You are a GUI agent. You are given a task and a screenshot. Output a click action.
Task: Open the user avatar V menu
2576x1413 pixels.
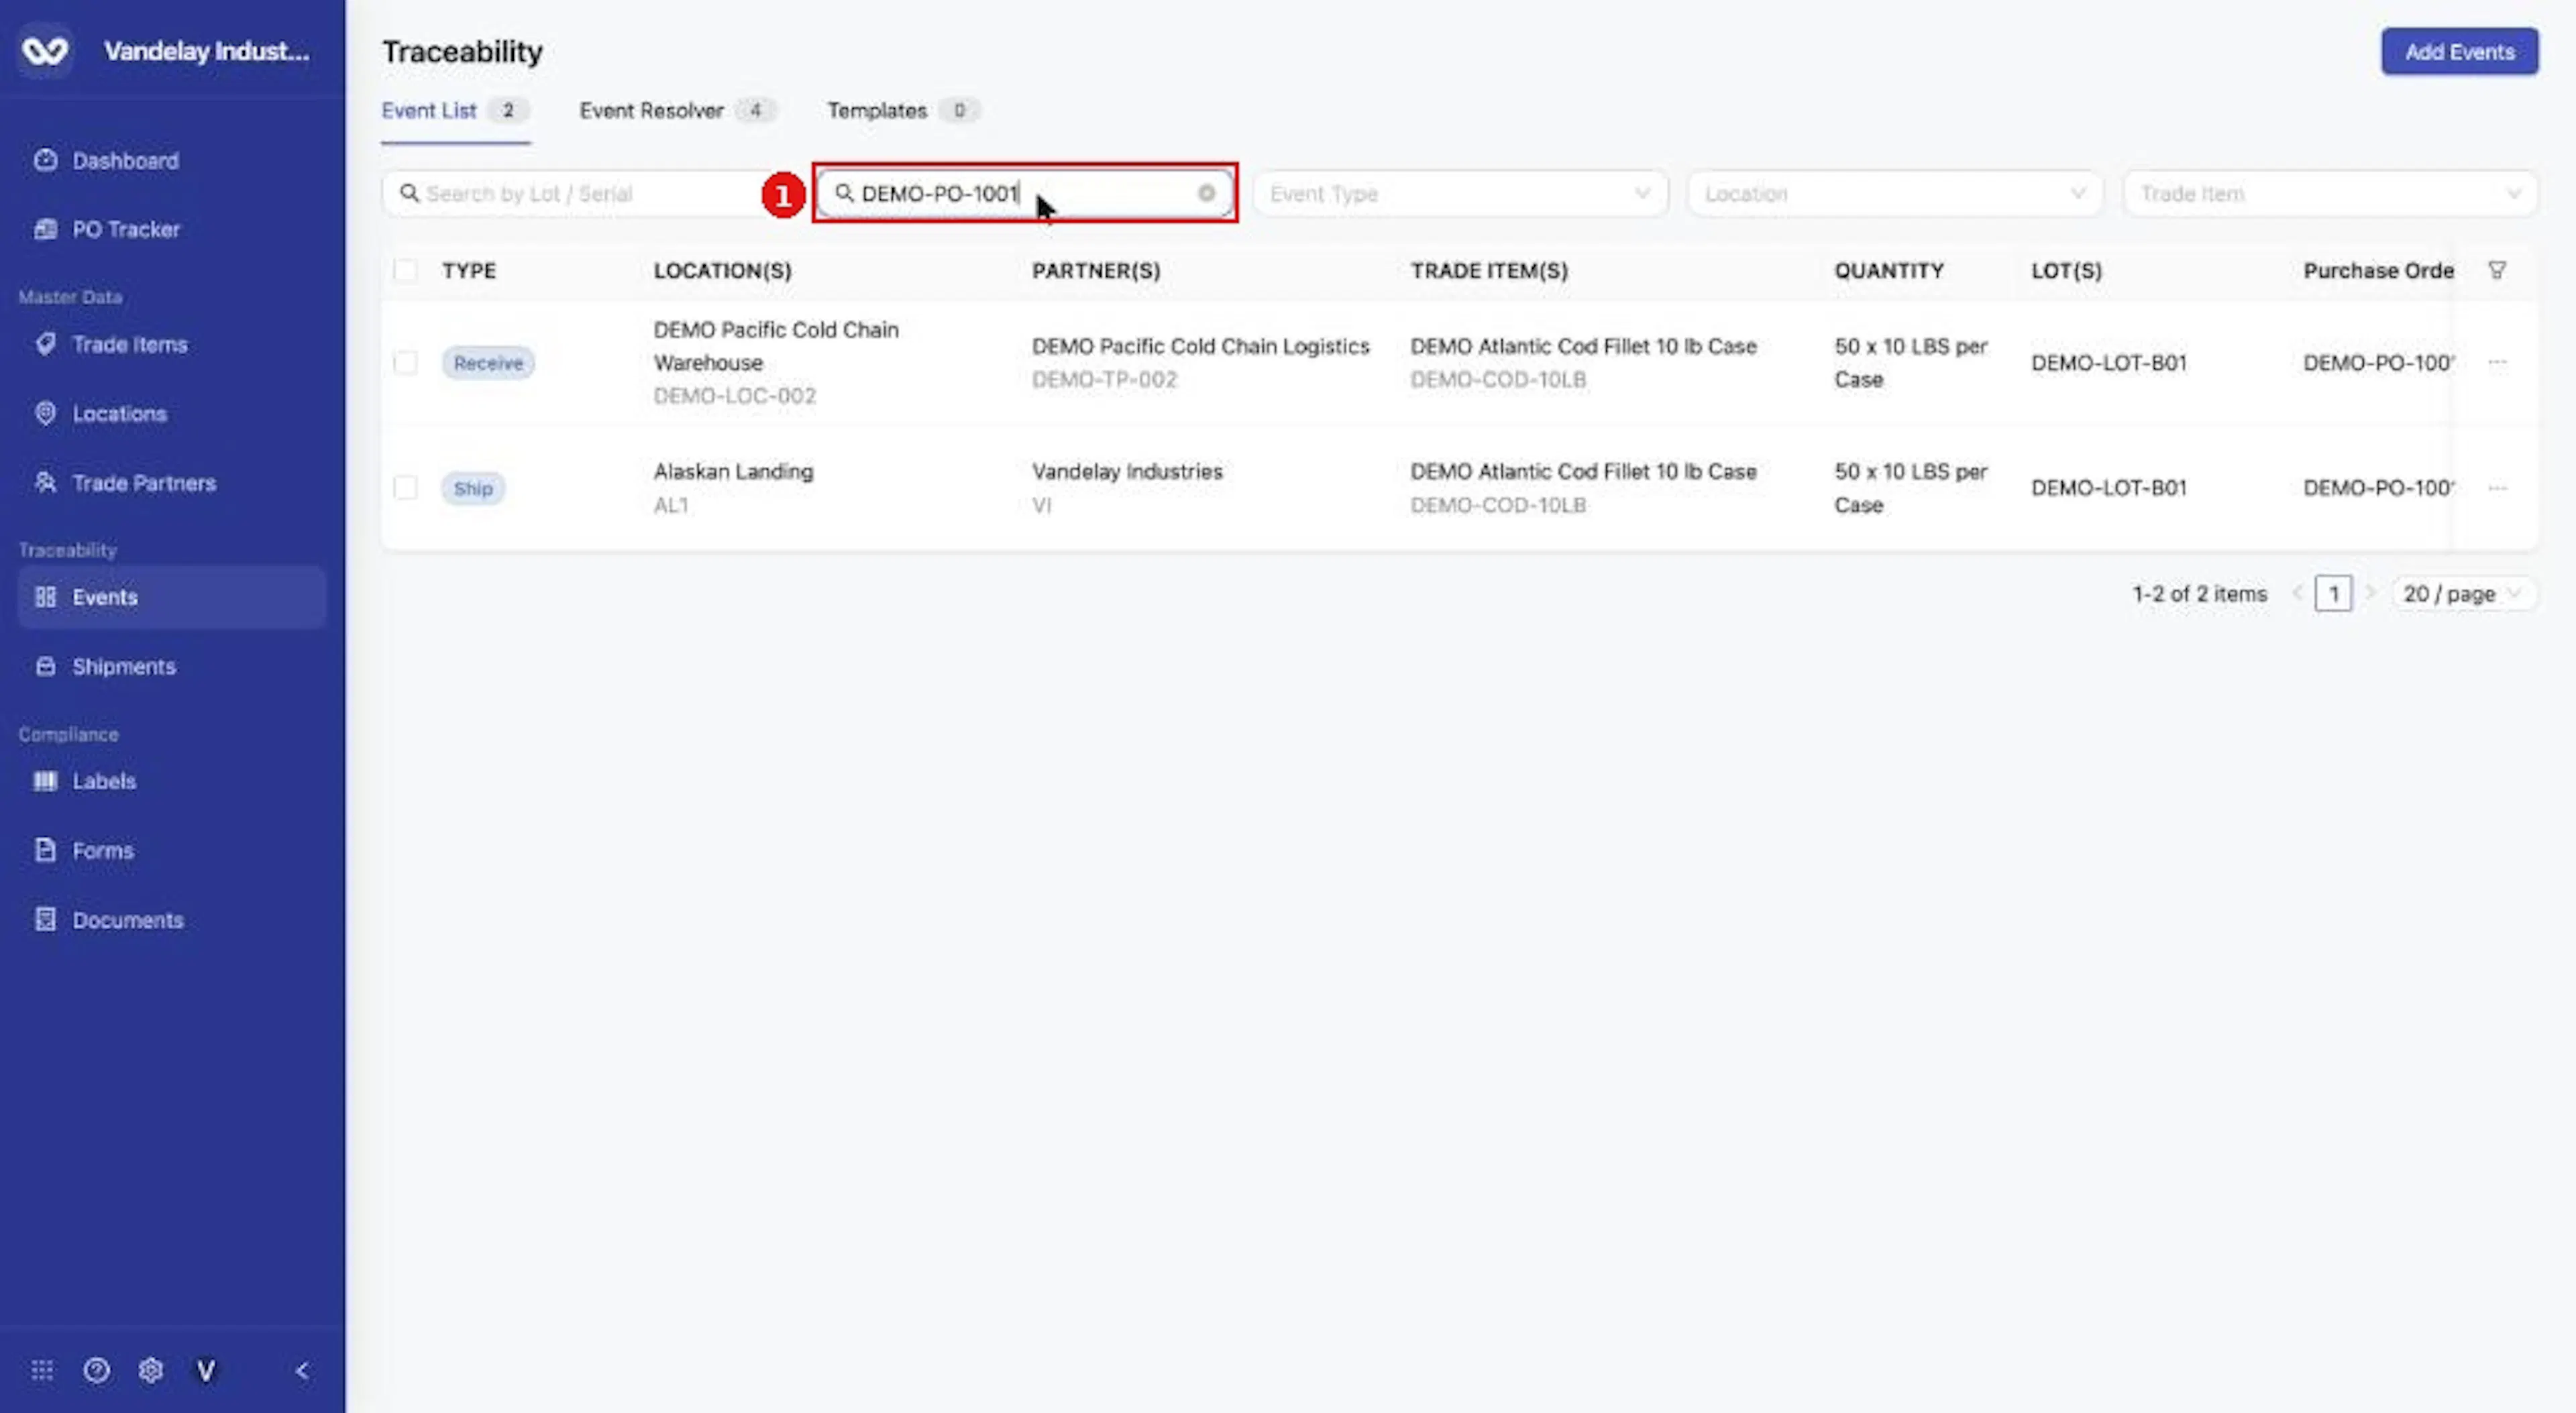click(206, 1370)
